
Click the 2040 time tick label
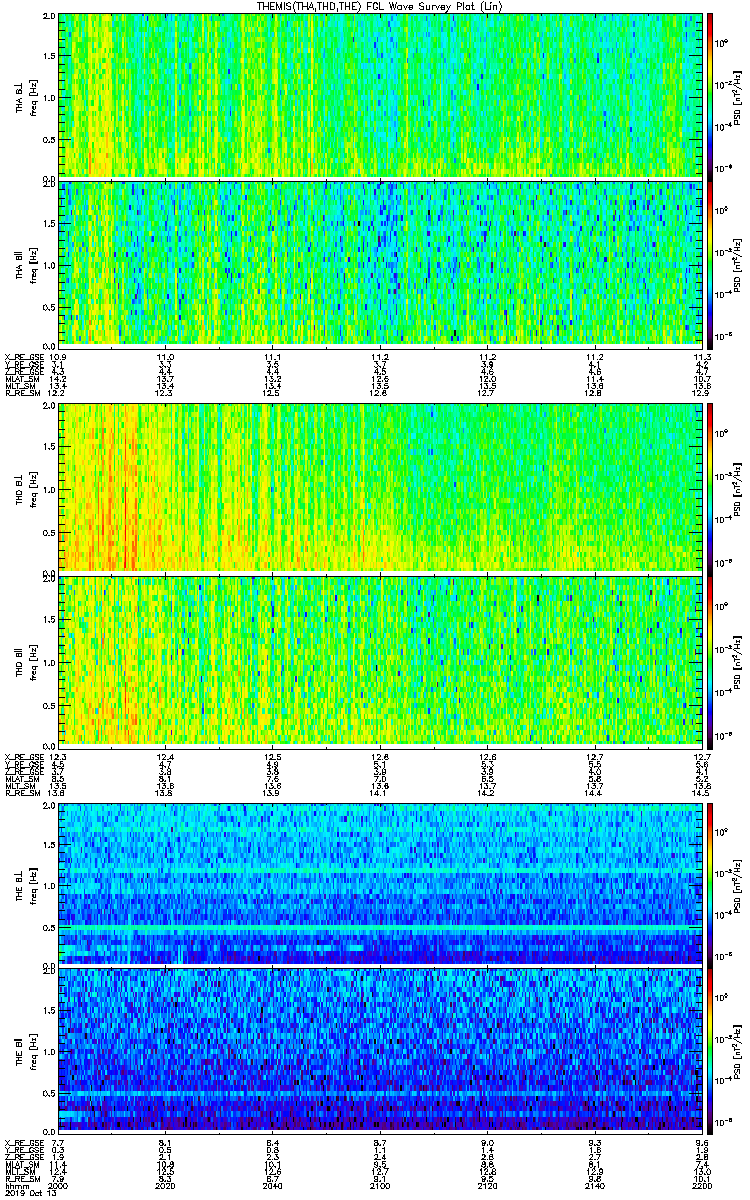coord(272,1184)
